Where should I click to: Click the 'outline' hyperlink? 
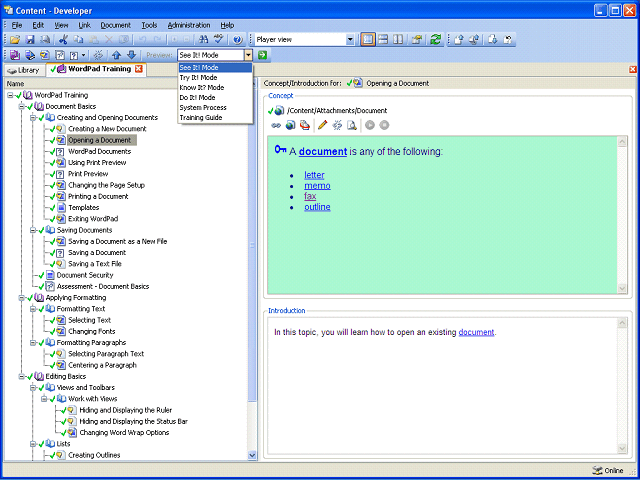317,207
